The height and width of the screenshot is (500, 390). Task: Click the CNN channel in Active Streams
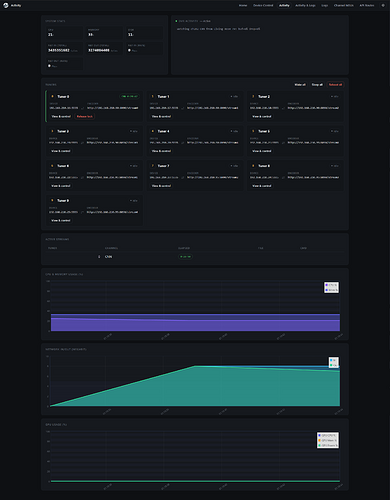(x=108, y=257)
